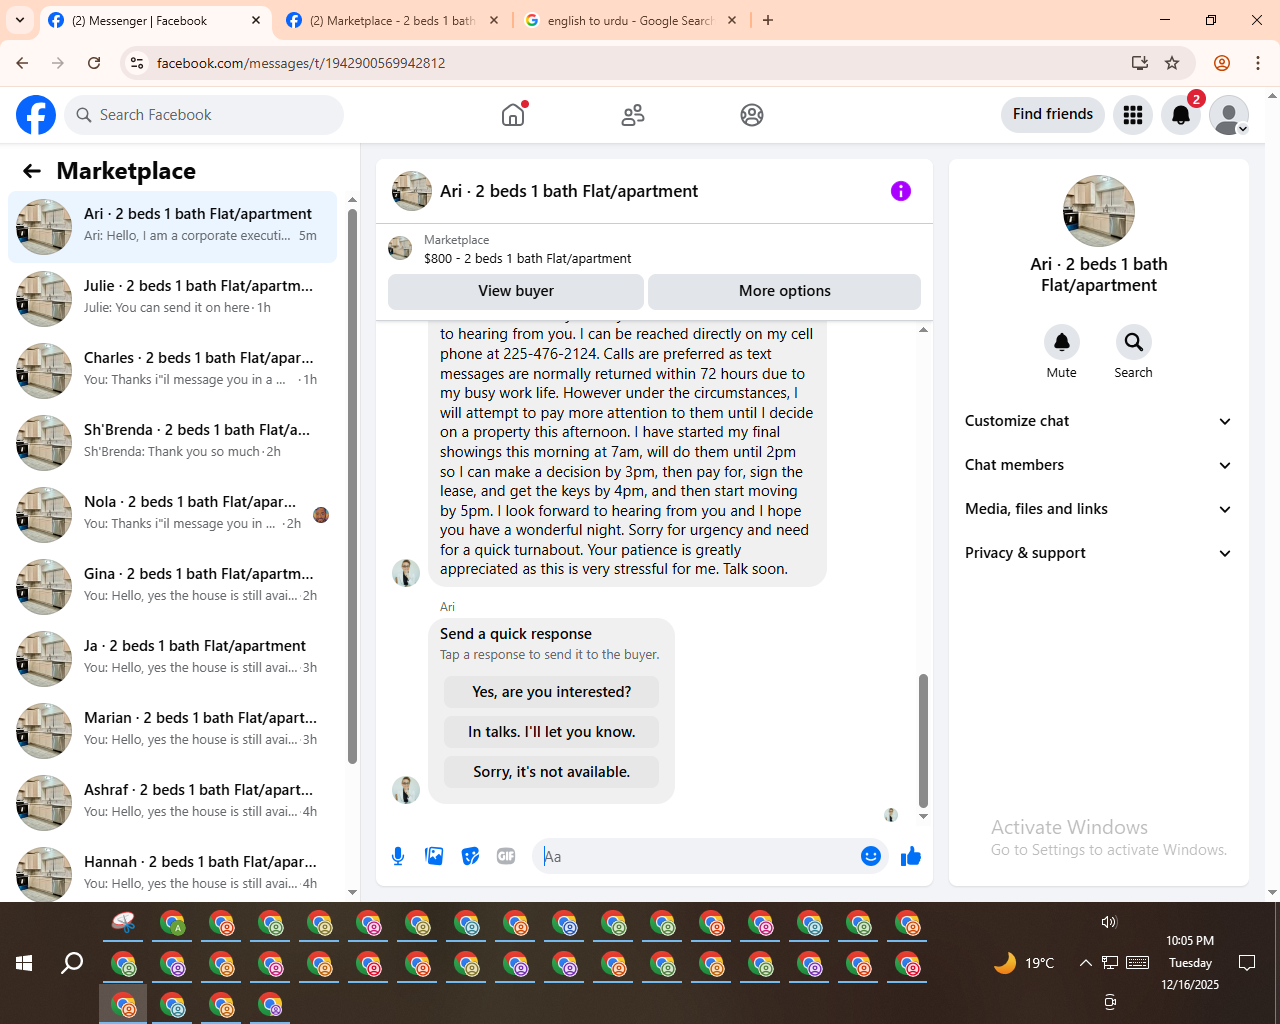The image size is (1280, 1024).
Task: Go to the Home feed icon
Action: 513,115
